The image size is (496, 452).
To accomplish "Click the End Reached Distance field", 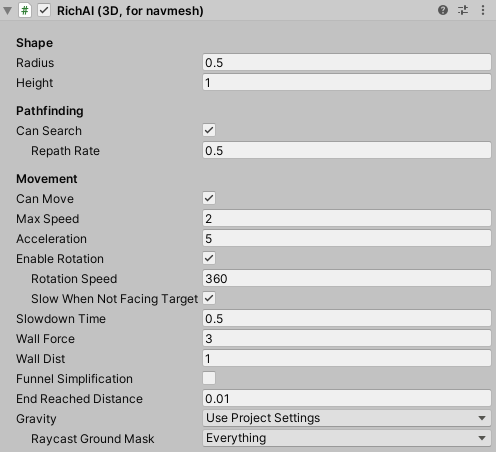I will (x=347, y=398).
